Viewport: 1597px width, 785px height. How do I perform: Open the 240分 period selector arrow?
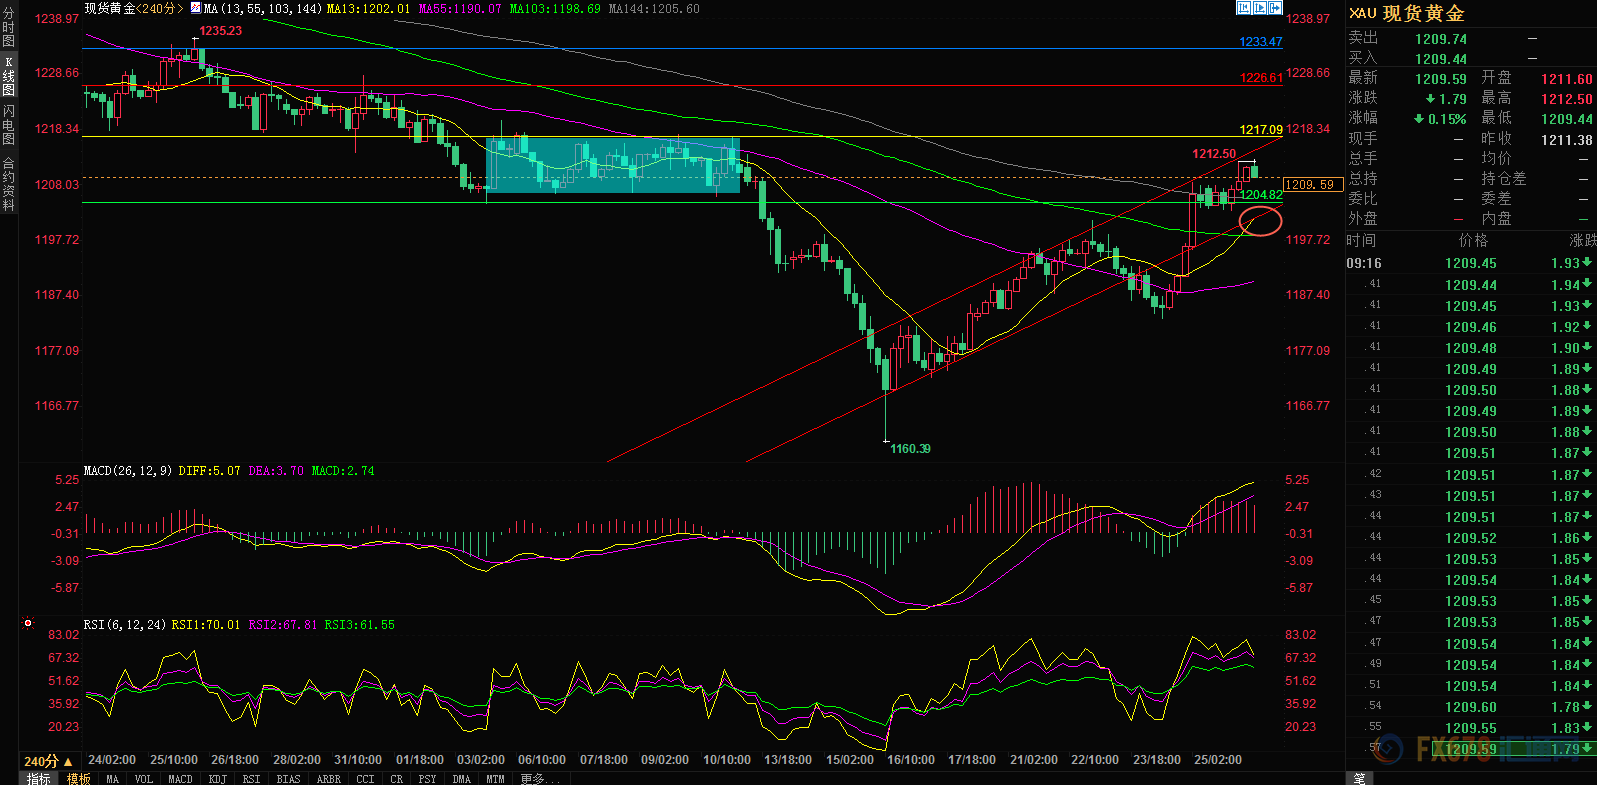[x=68, y=761]
